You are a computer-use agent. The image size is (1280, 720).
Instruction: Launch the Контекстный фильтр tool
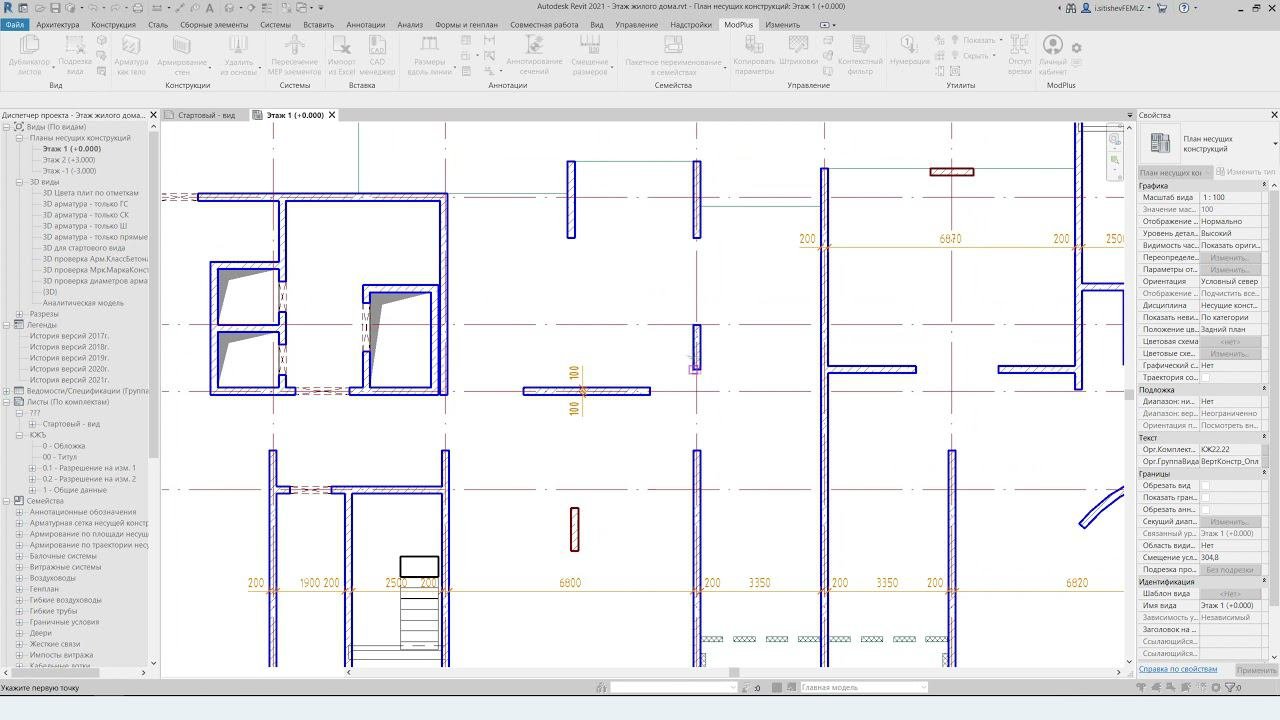coord(860,54)
